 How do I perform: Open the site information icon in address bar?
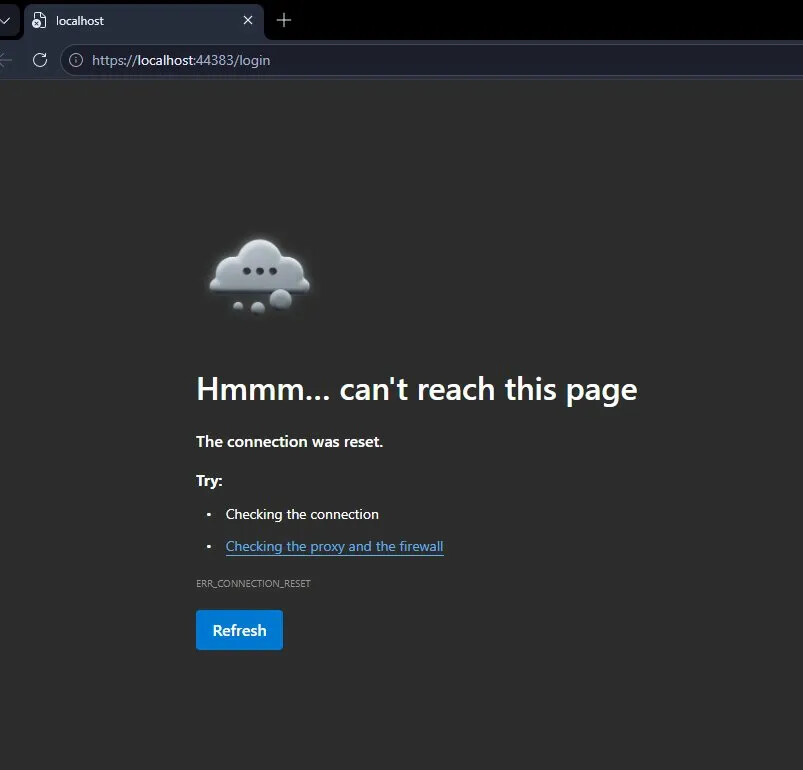click(x=76, y=60)
